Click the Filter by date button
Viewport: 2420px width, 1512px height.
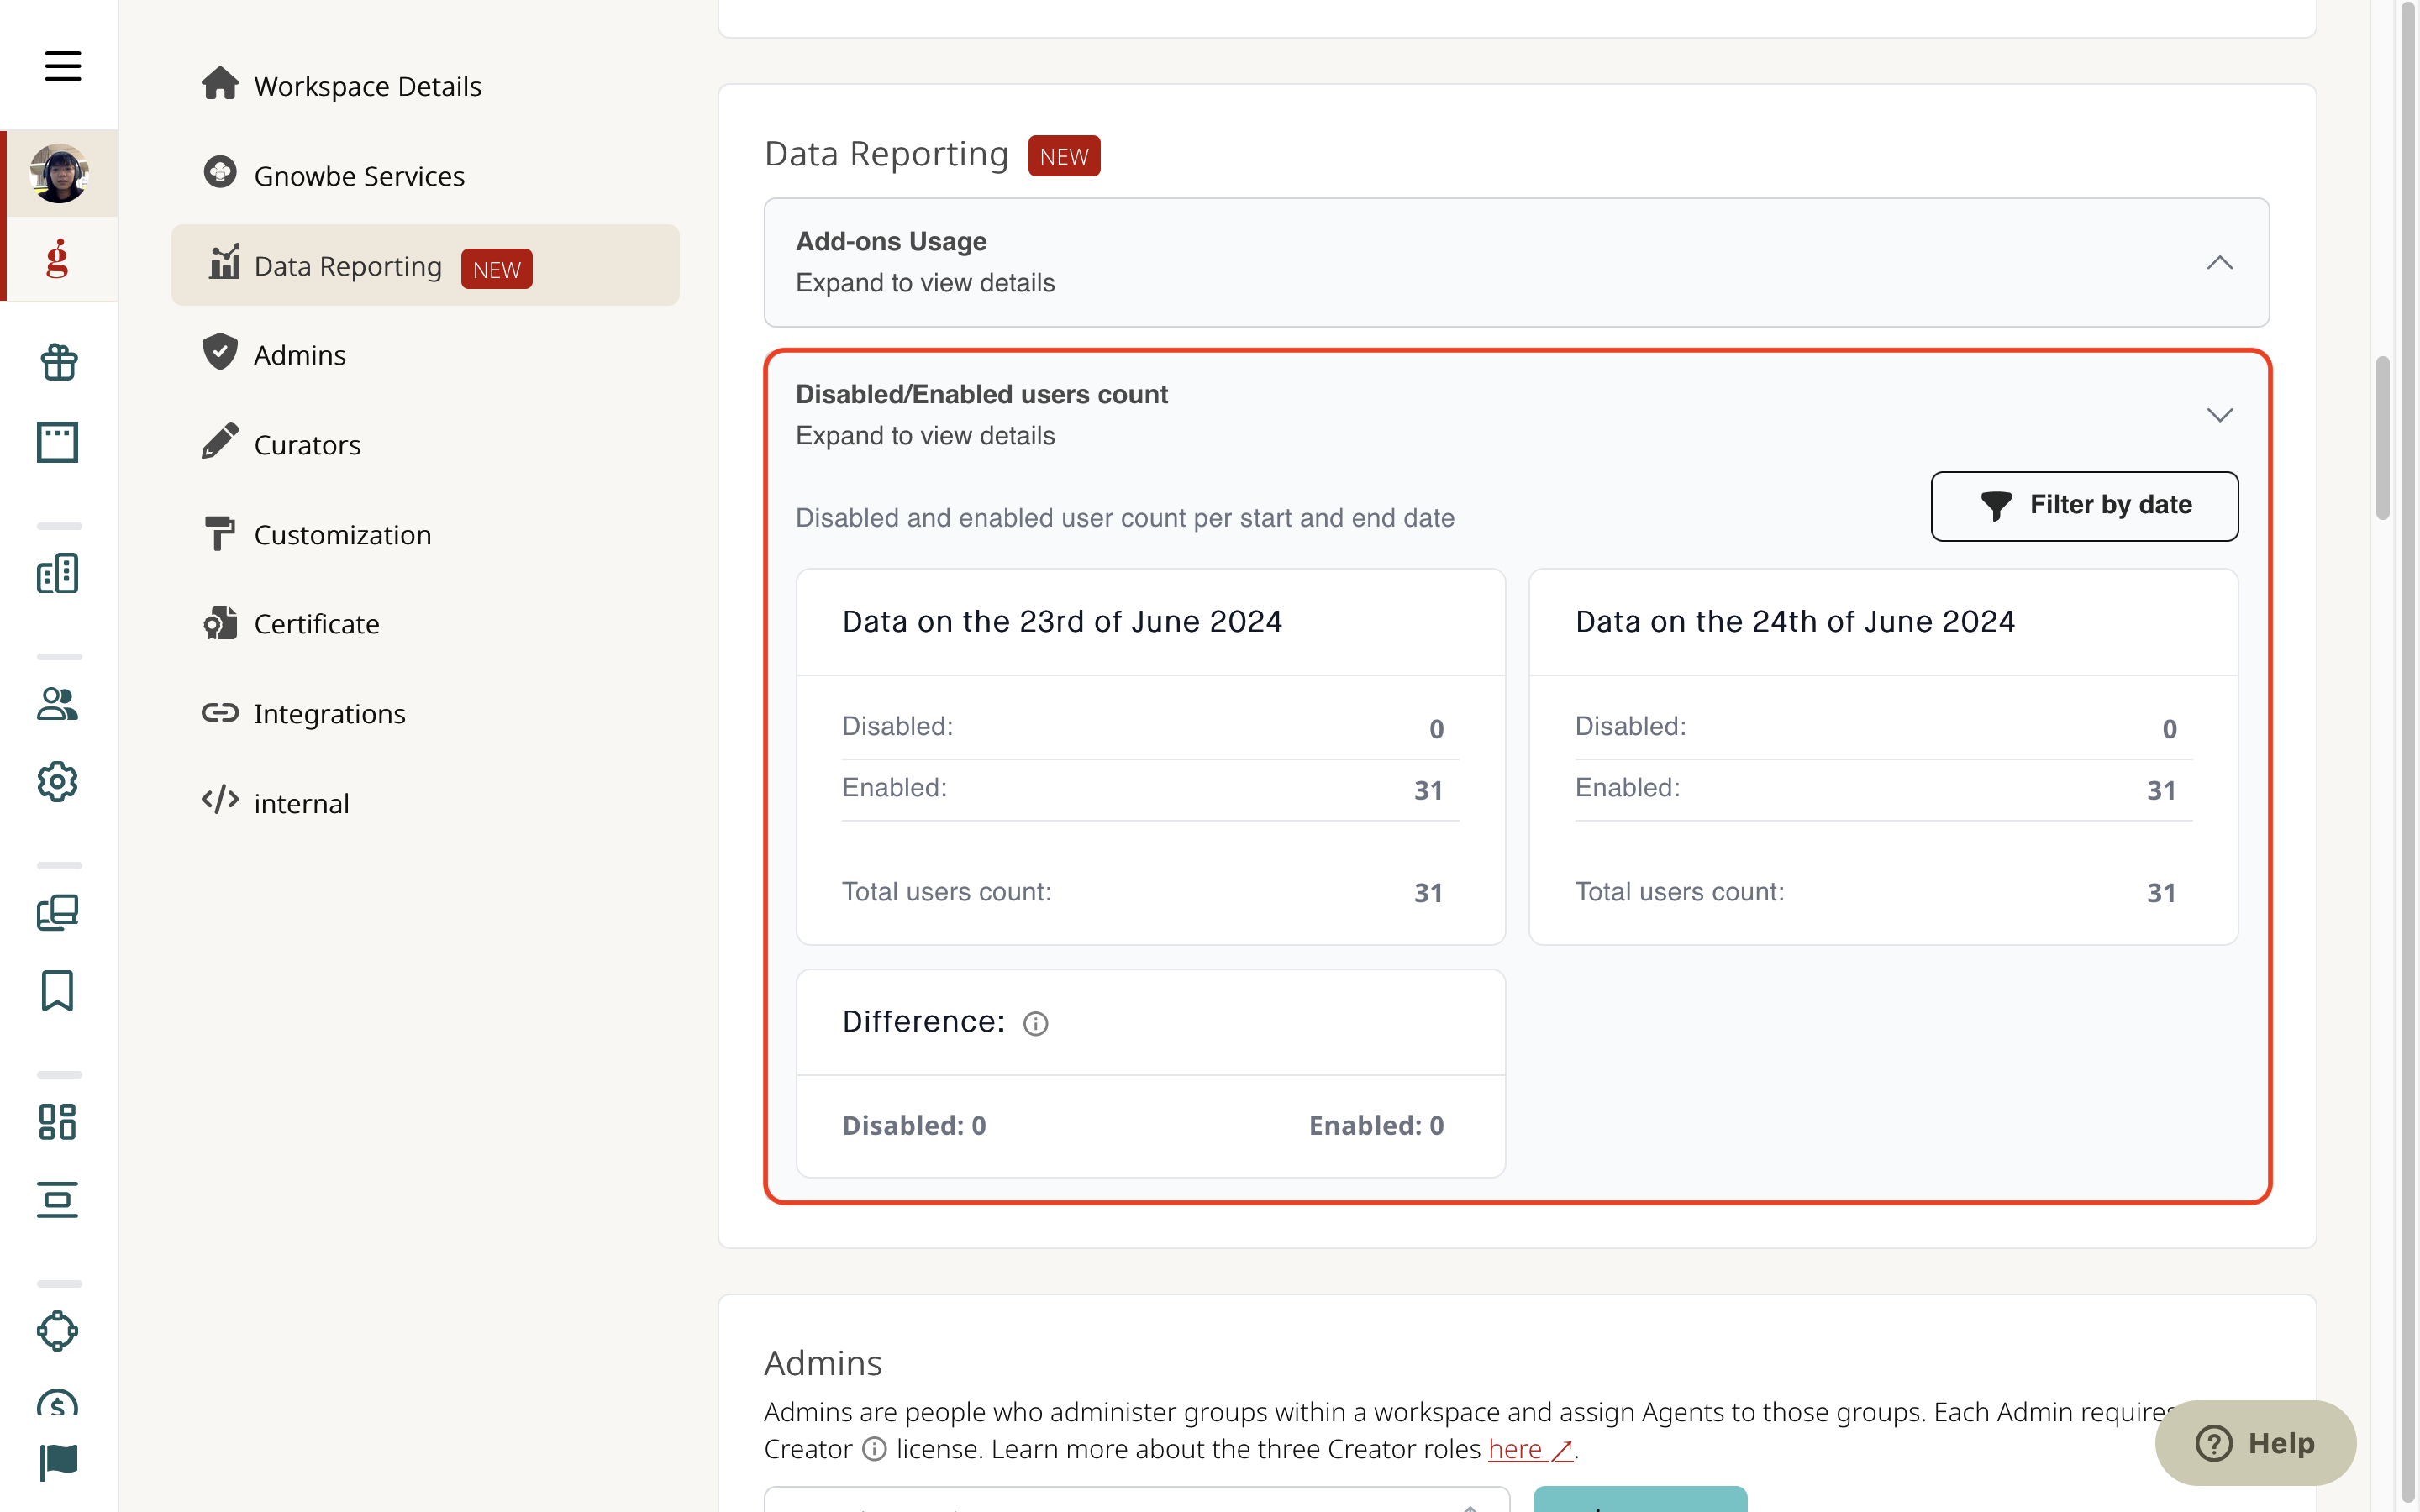(x=2084, y=506)
